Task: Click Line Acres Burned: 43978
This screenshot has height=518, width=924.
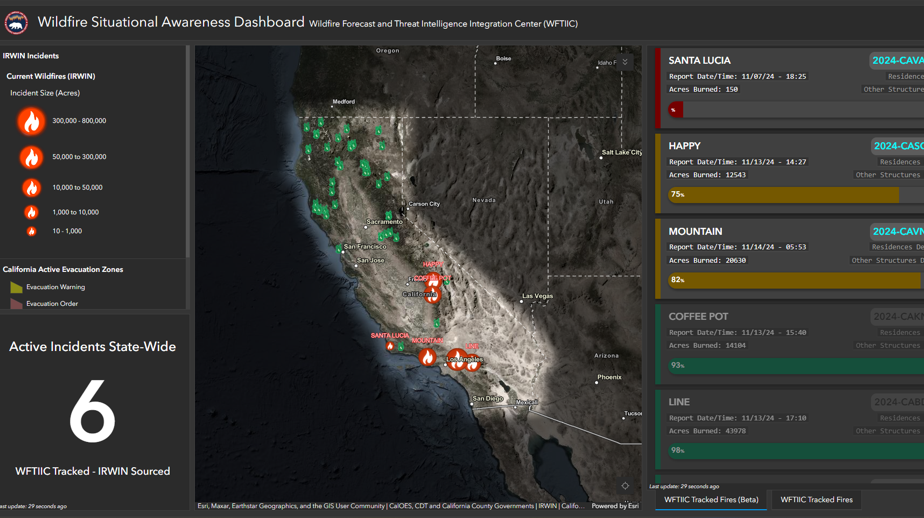Action: click(707, 431)
